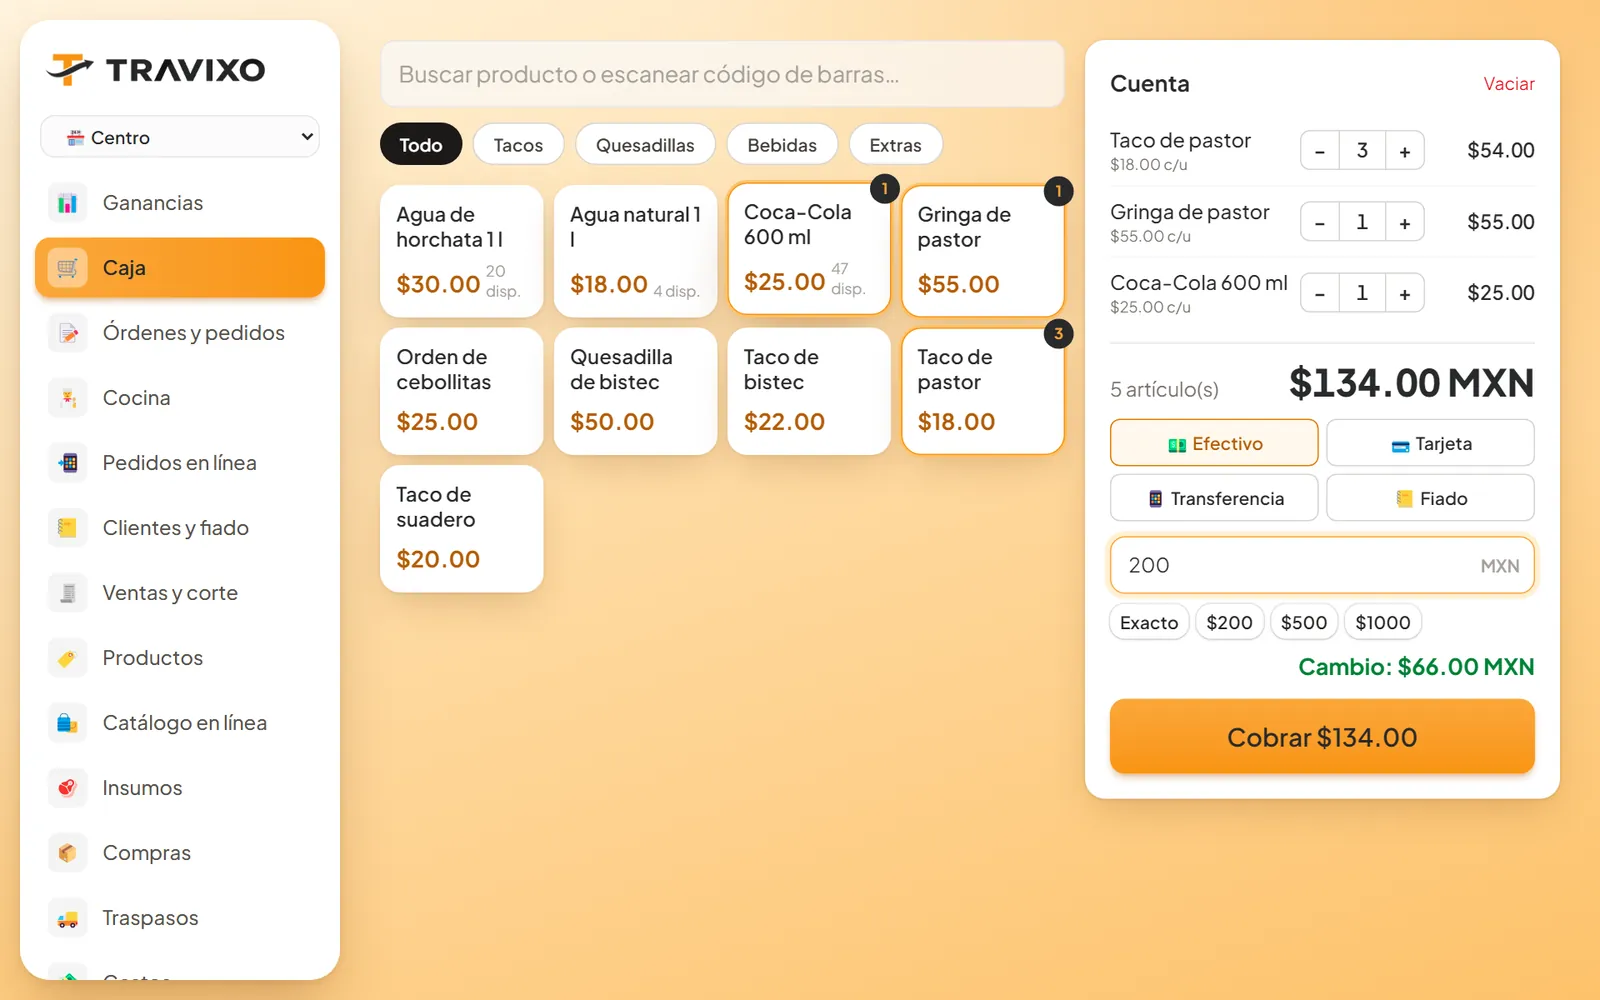Expand the Centro branch dropdown
The width and height of the screenshot is (1600, 1000).
coord(180,137)
